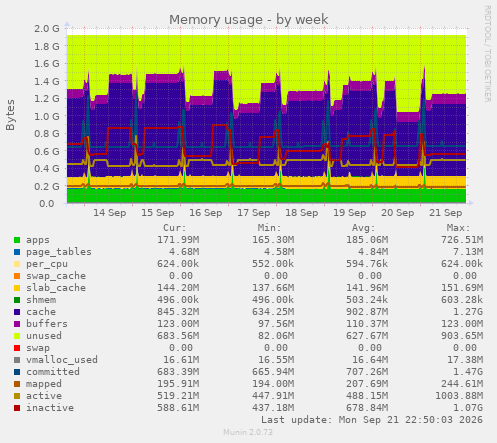Click the 'Bytes' vertical axis label
Image resolution: width=497 pixels, height=443 pixels.
coord(10,115)
